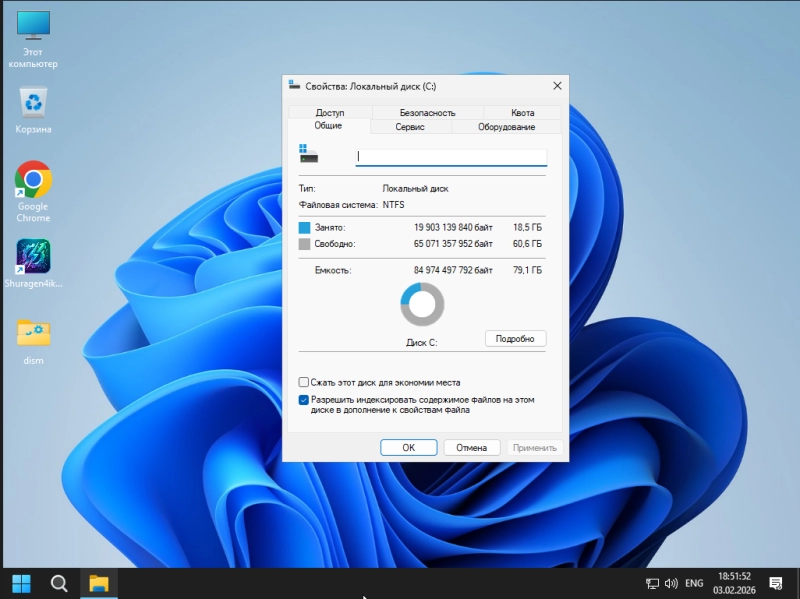This screenshot has height=599, width=800.
Task: Switch to the Доступ tab
Action: click(x=329, y=113)
